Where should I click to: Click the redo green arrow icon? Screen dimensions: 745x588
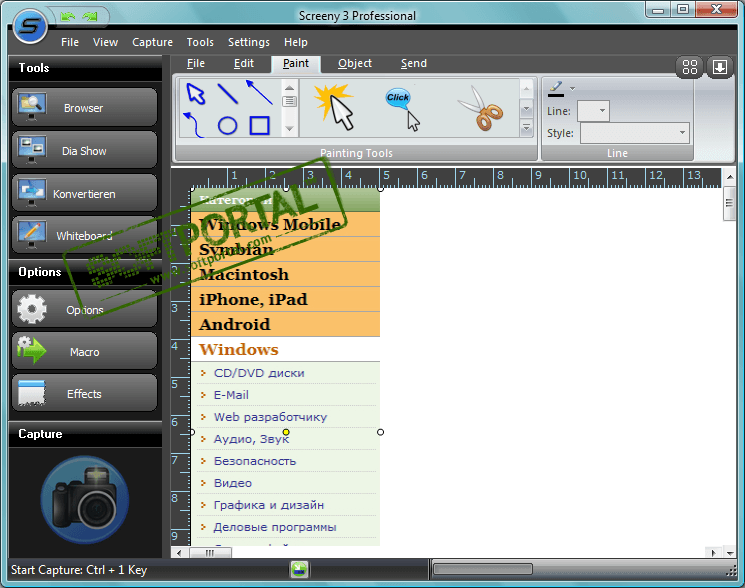click(x=89, y=17)
